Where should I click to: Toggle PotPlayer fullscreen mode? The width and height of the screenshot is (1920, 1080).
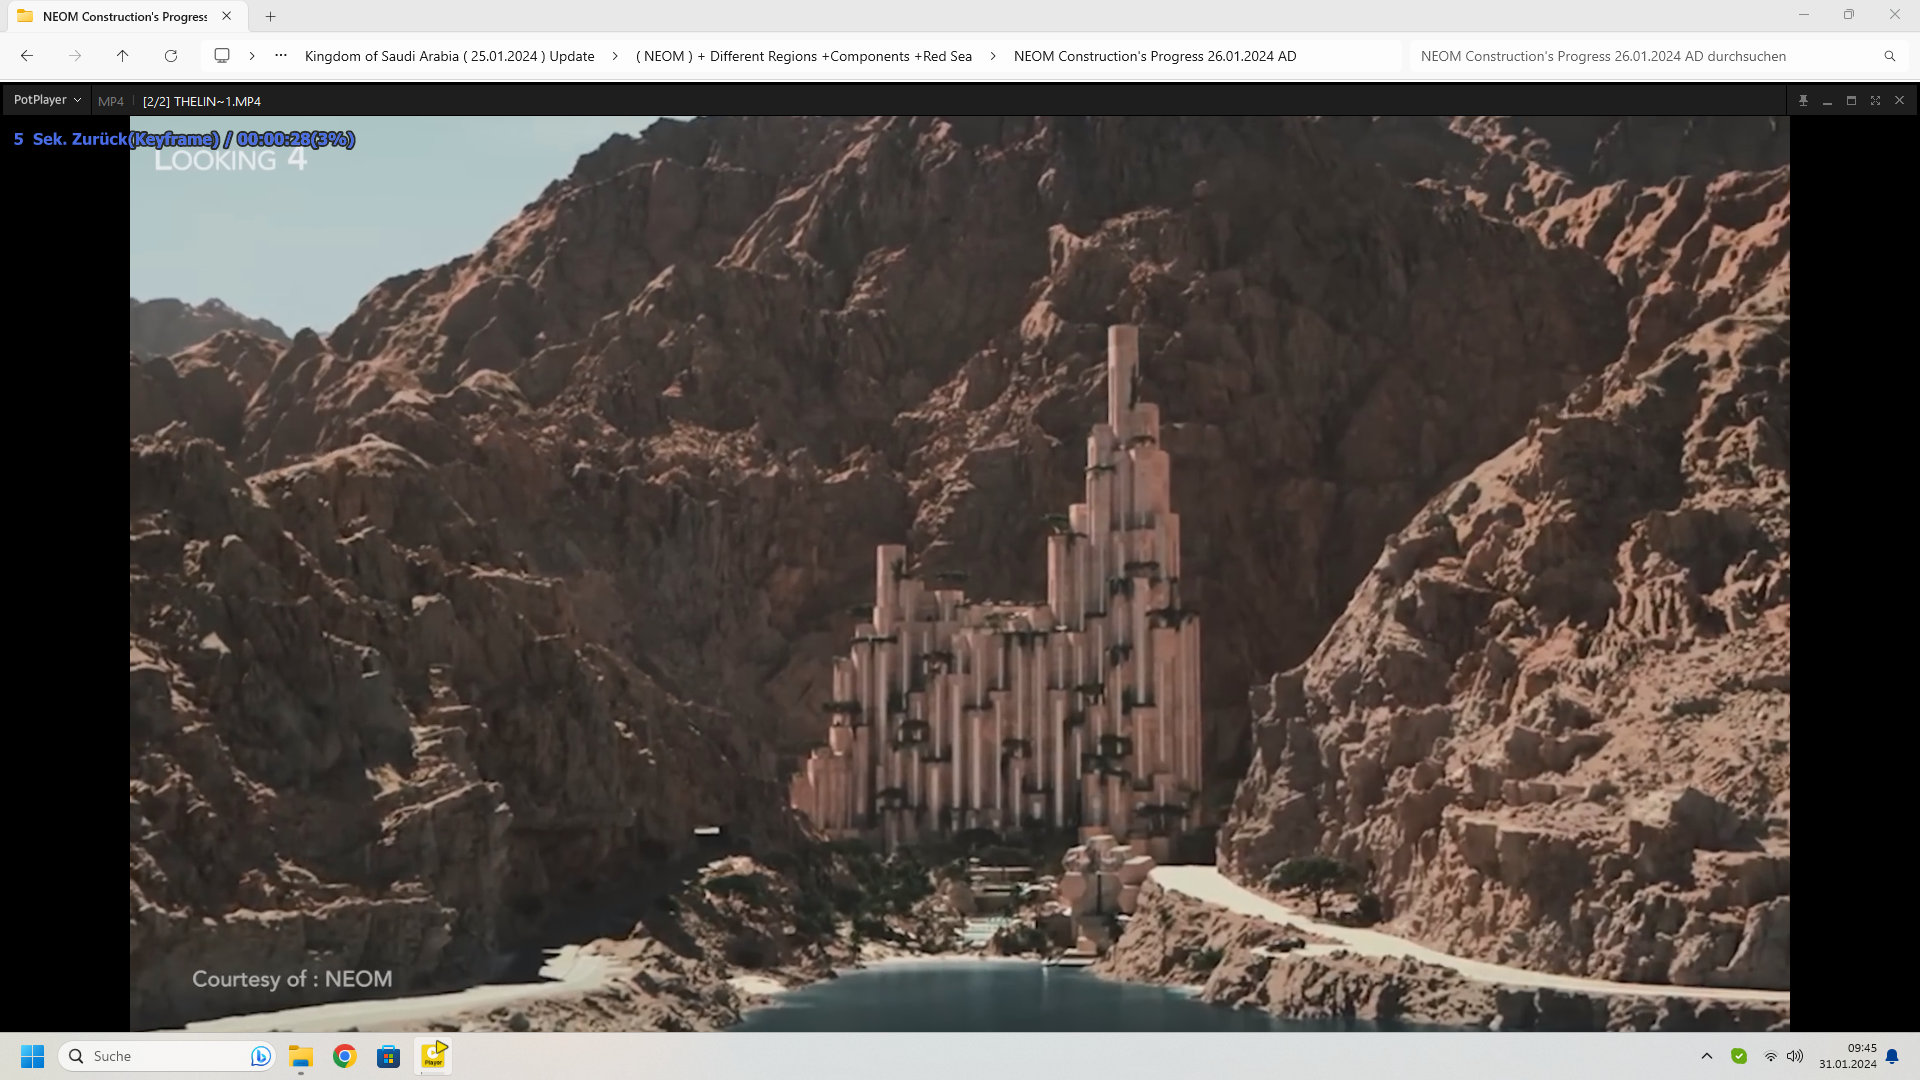click(1875, 101)
